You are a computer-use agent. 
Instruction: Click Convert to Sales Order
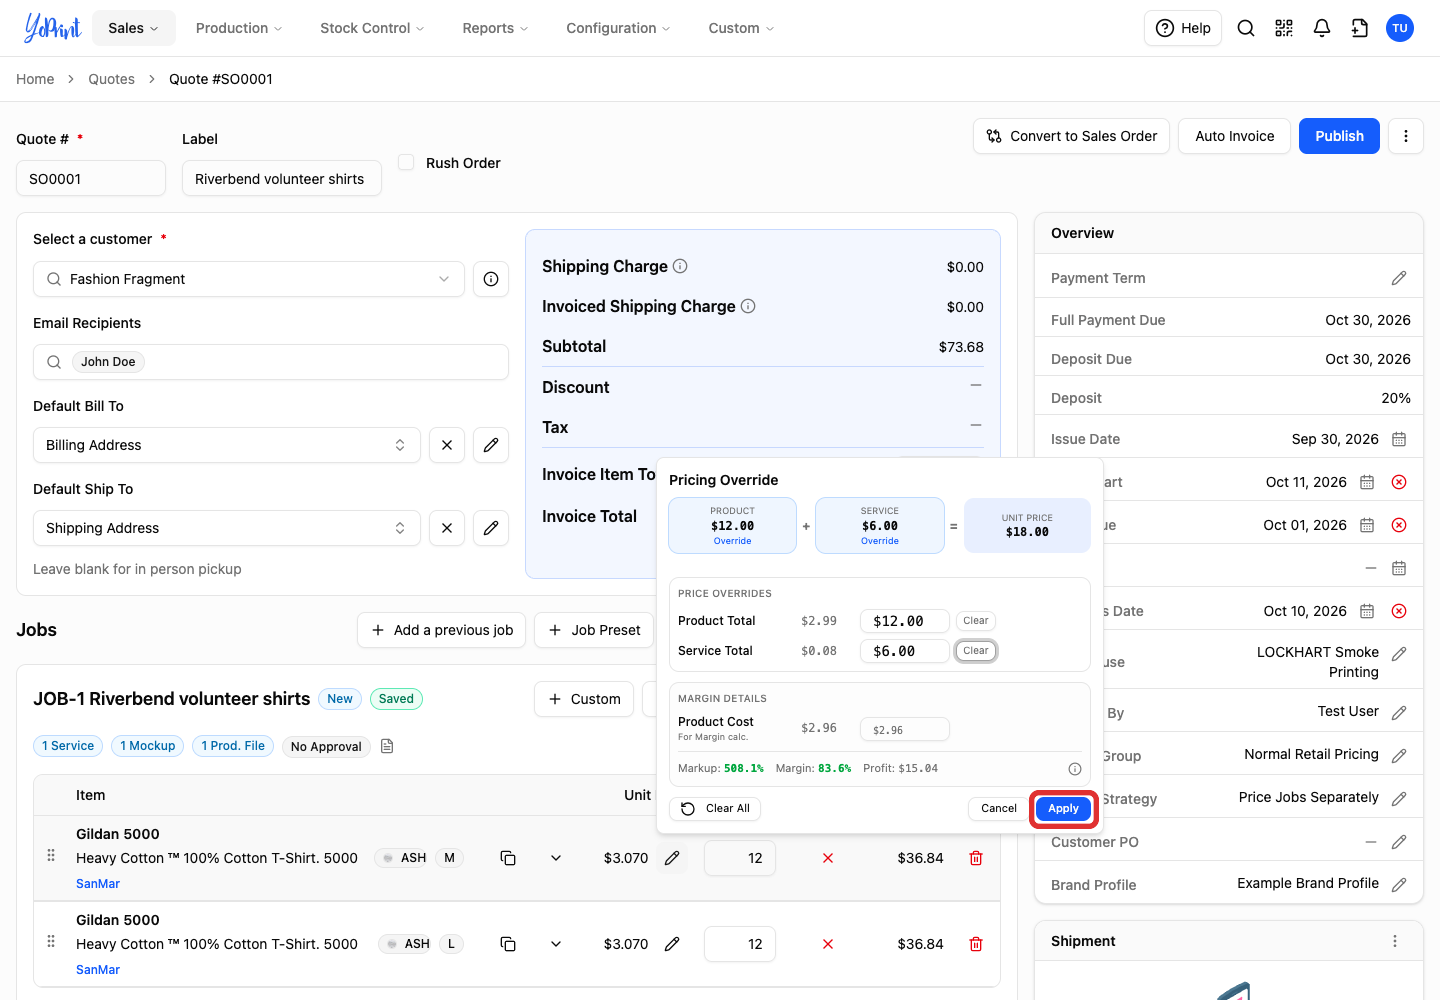[1072, 136]
